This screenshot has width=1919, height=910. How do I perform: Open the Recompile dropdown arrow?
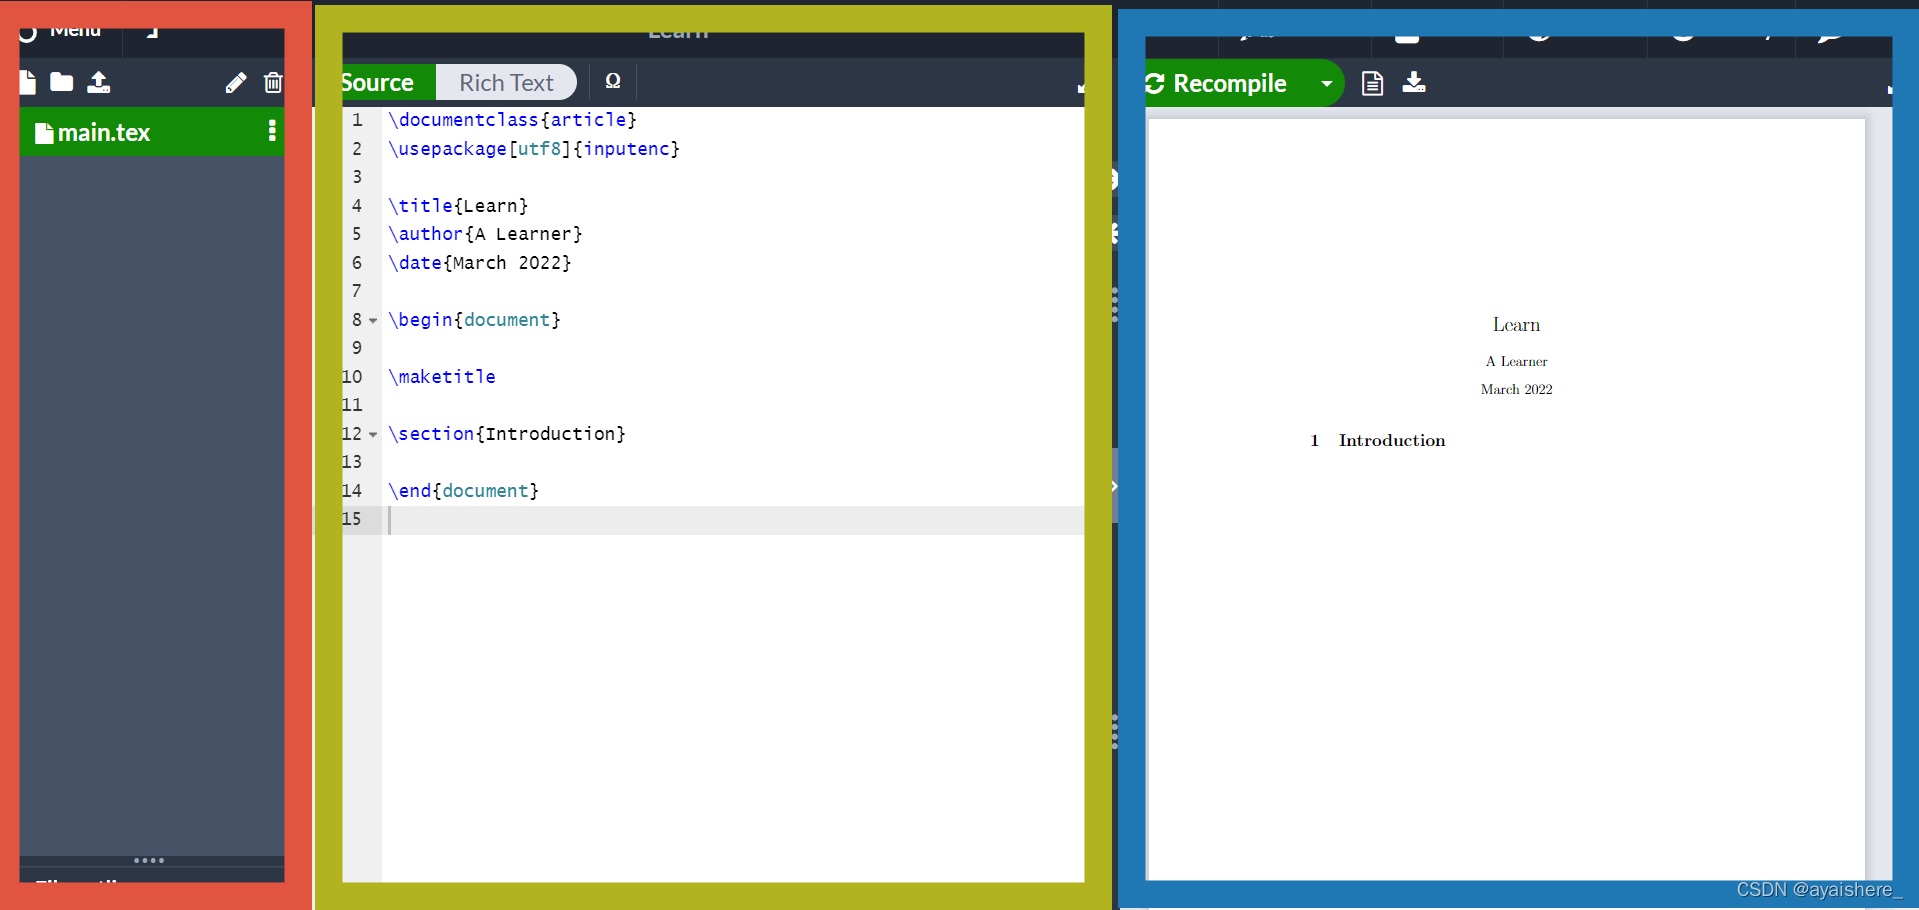tap(1327, 84)
